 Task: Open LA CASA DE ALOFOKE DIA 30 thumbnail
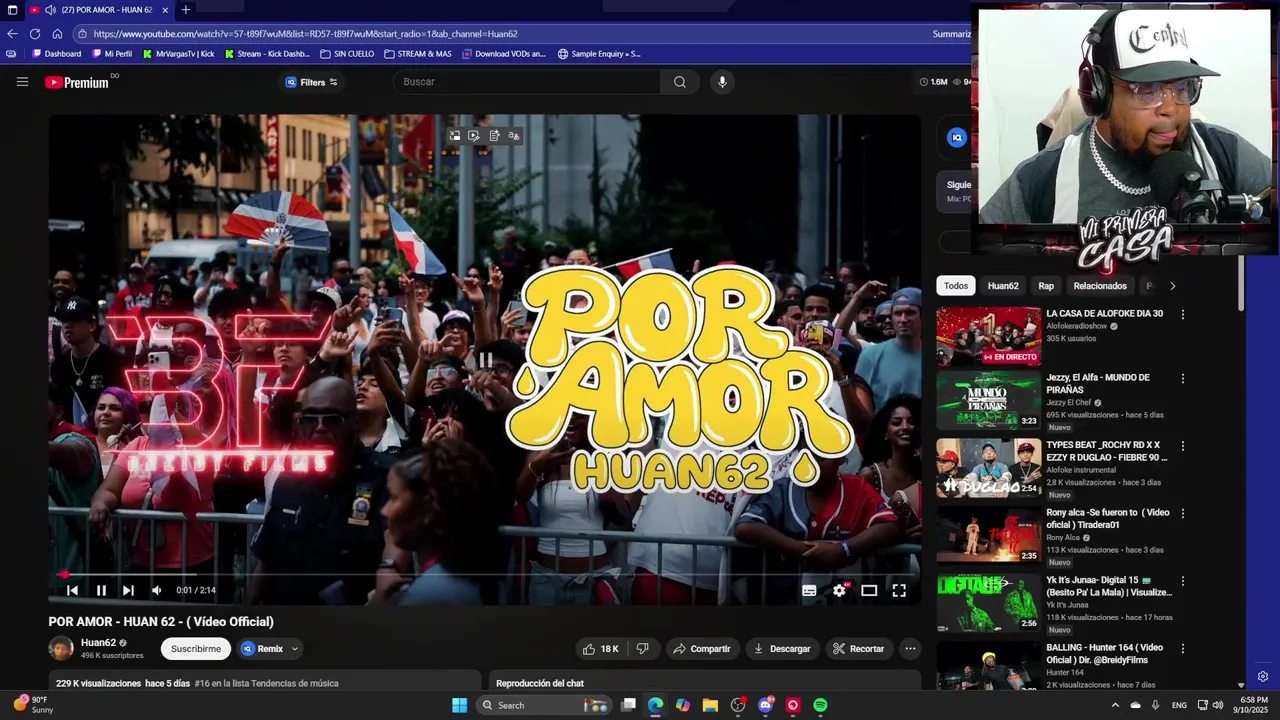(x=988, y=336)
